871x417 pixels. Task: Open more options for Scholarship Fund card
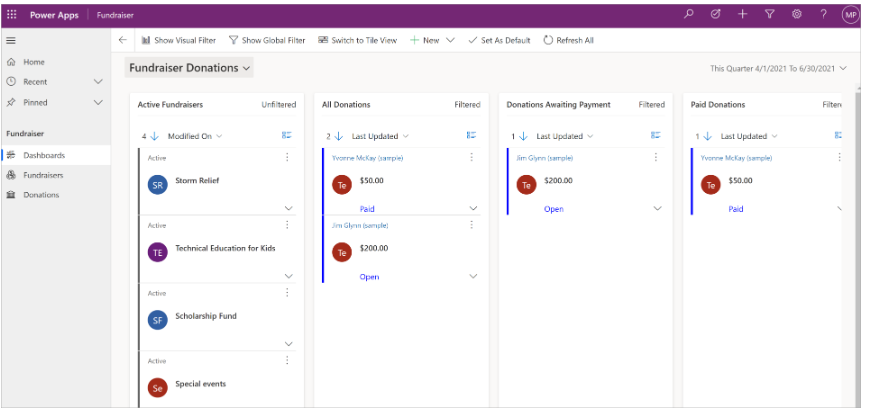[x=287, y=293]
